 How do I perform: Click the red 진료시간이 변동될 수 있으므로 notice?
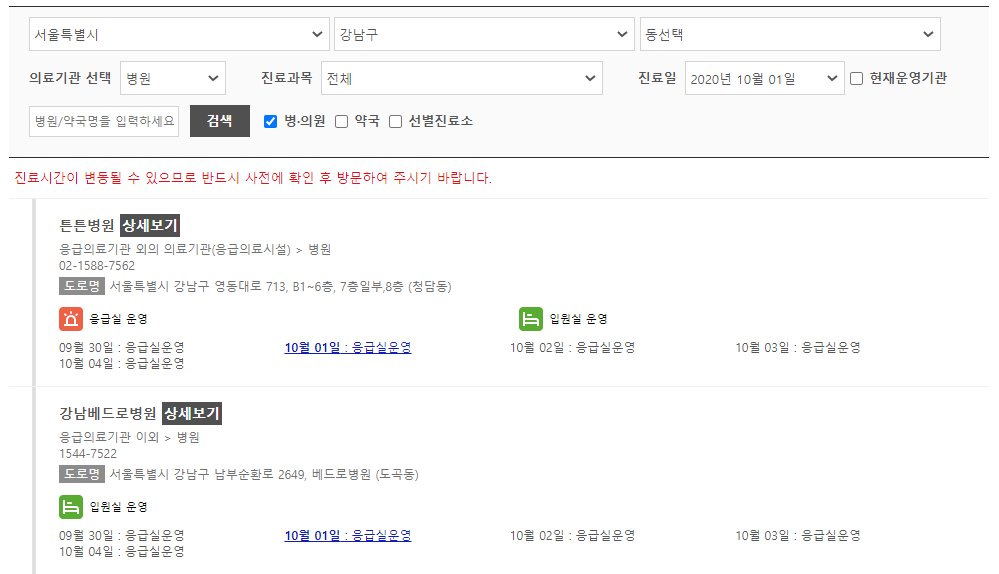[x=253, y=178]
